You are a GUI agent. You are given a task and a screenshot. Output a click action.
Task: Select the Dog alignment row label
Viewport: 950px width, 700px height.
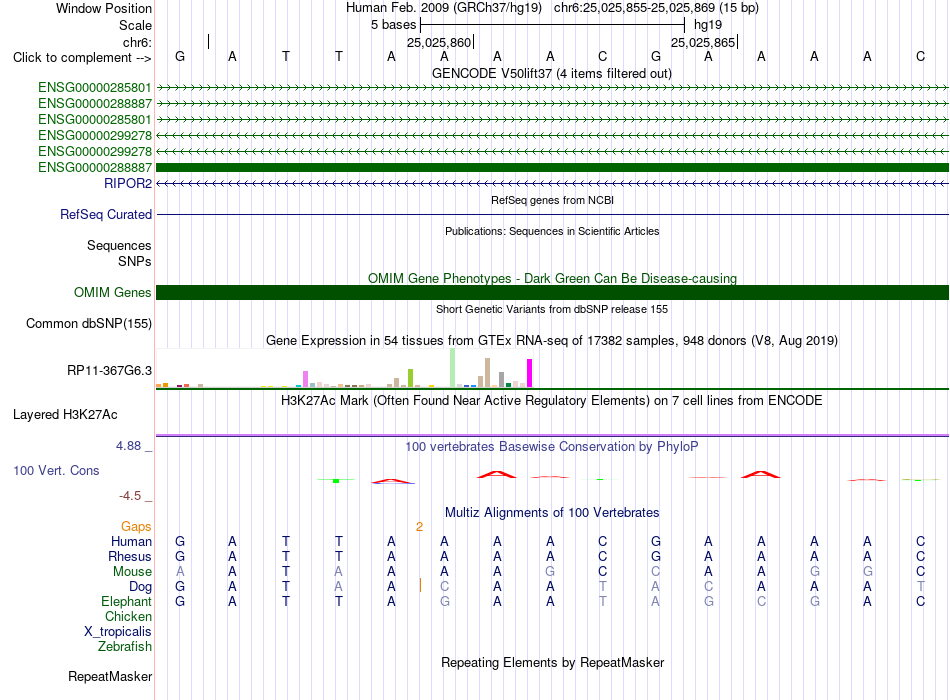click(x=141, y=587)
